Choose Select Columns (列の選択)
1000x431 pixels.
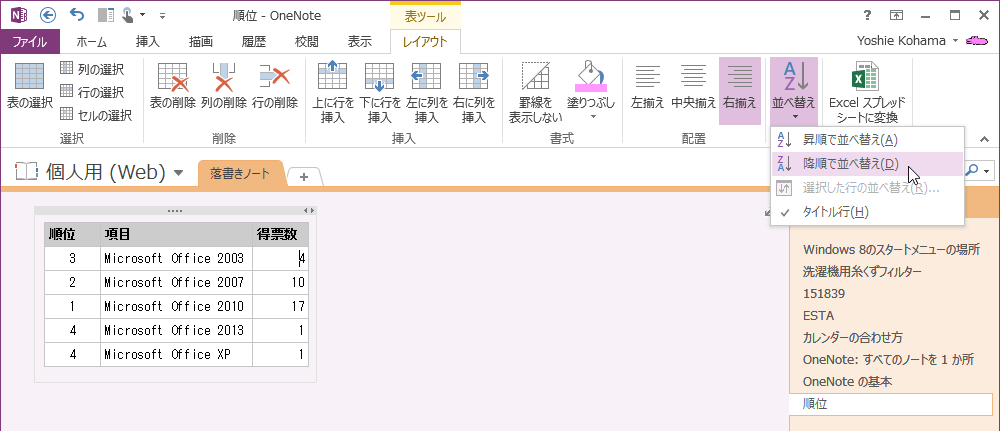pos(92,69)
